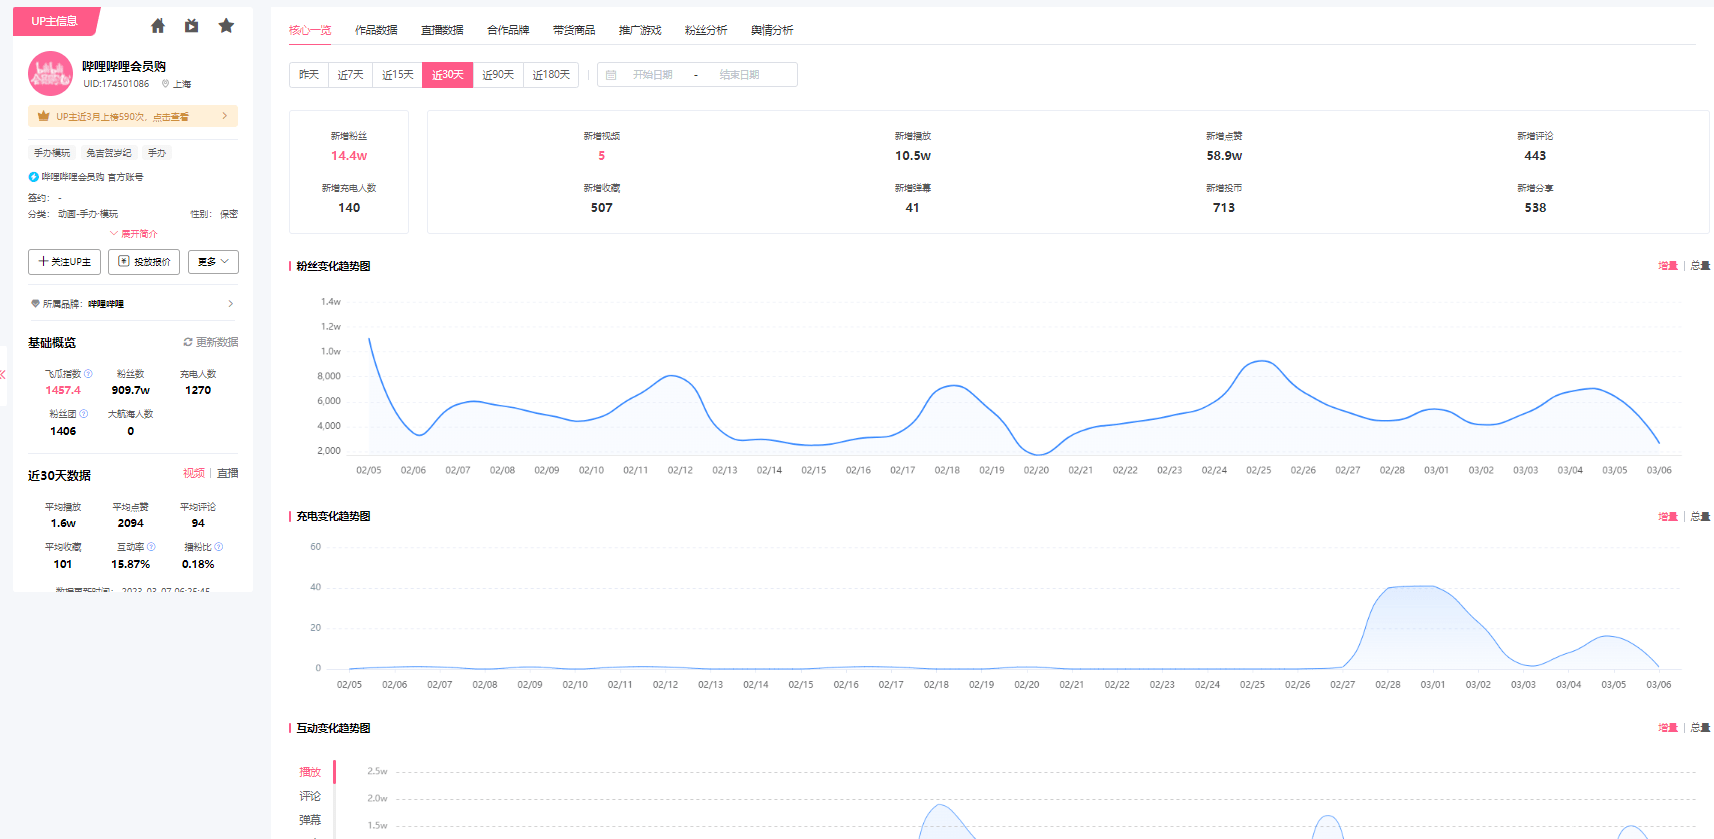The height and width of the screenshot is (839, 1714).
Task: Switch fan trend chart to 总量
Action: (1700, 266)
